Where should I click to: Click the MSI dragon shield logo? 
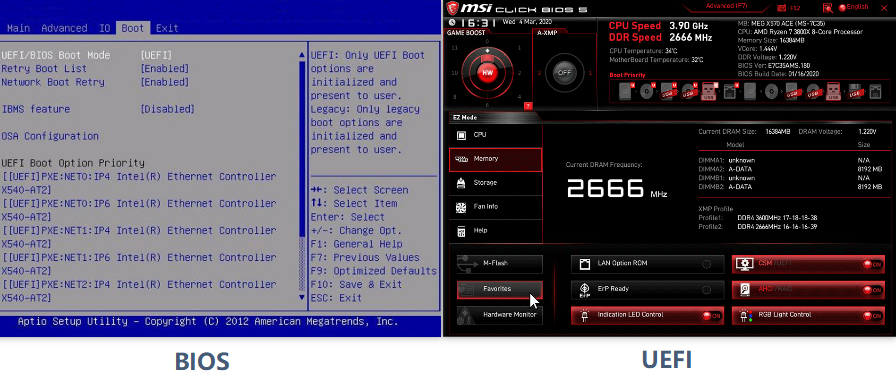[x=452, y=8]
